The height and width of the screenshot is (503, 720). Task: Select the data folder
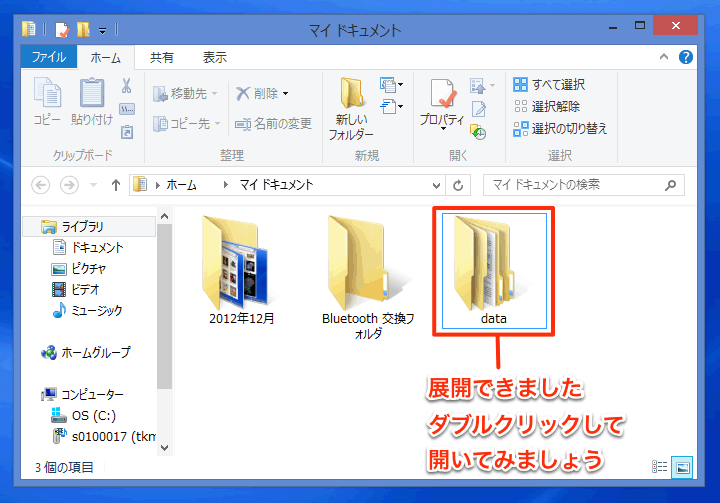click(x=494, y=271)
